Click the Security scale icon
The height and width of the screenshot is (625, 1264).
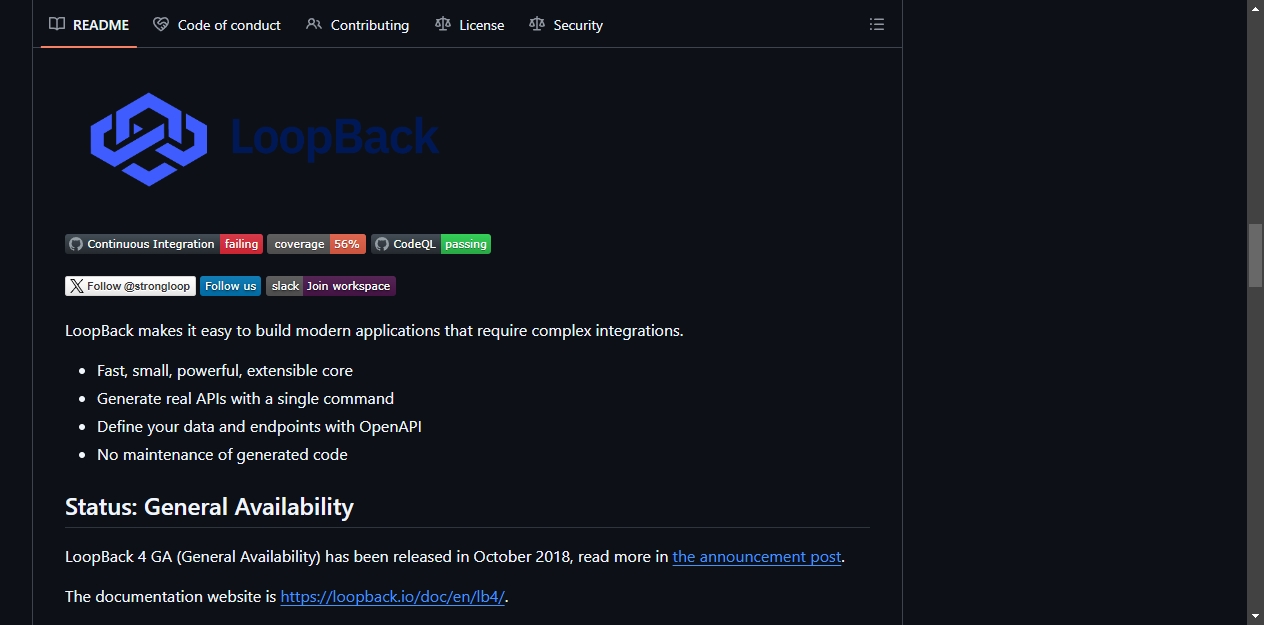tap(537, 24)
